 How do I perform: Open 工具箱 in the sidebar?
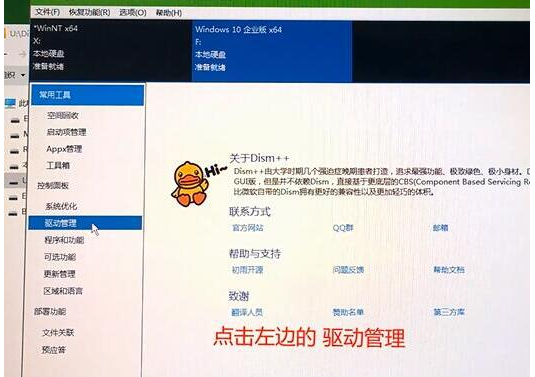pyautogui.click(x=58, y=165)
